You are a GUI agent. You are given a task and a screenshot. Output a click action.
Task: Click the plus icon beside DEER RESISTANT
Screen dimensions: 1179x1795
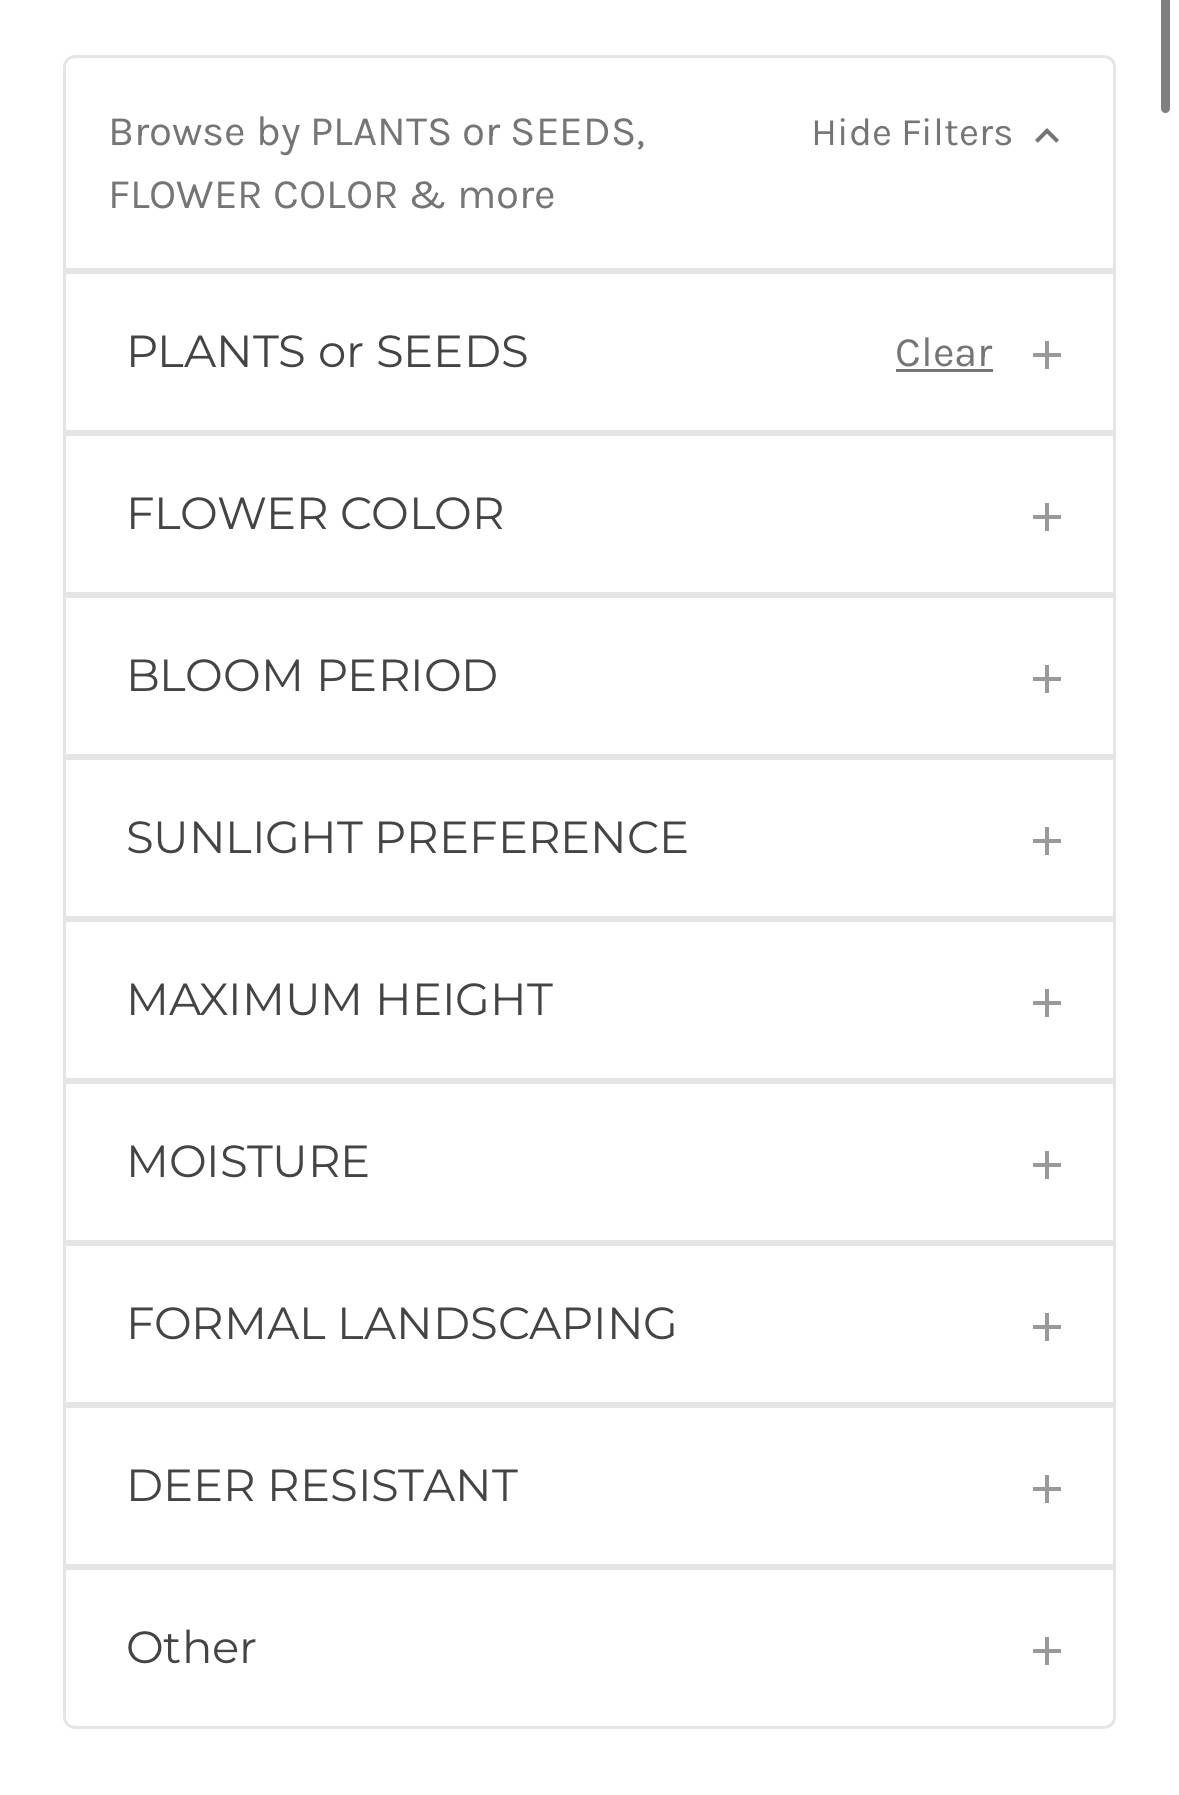(x=1046, y=1488)
